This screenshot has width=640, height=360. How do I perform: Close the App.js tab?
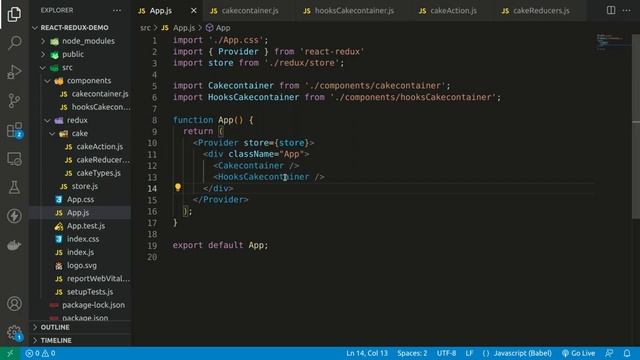pos(193,11)
